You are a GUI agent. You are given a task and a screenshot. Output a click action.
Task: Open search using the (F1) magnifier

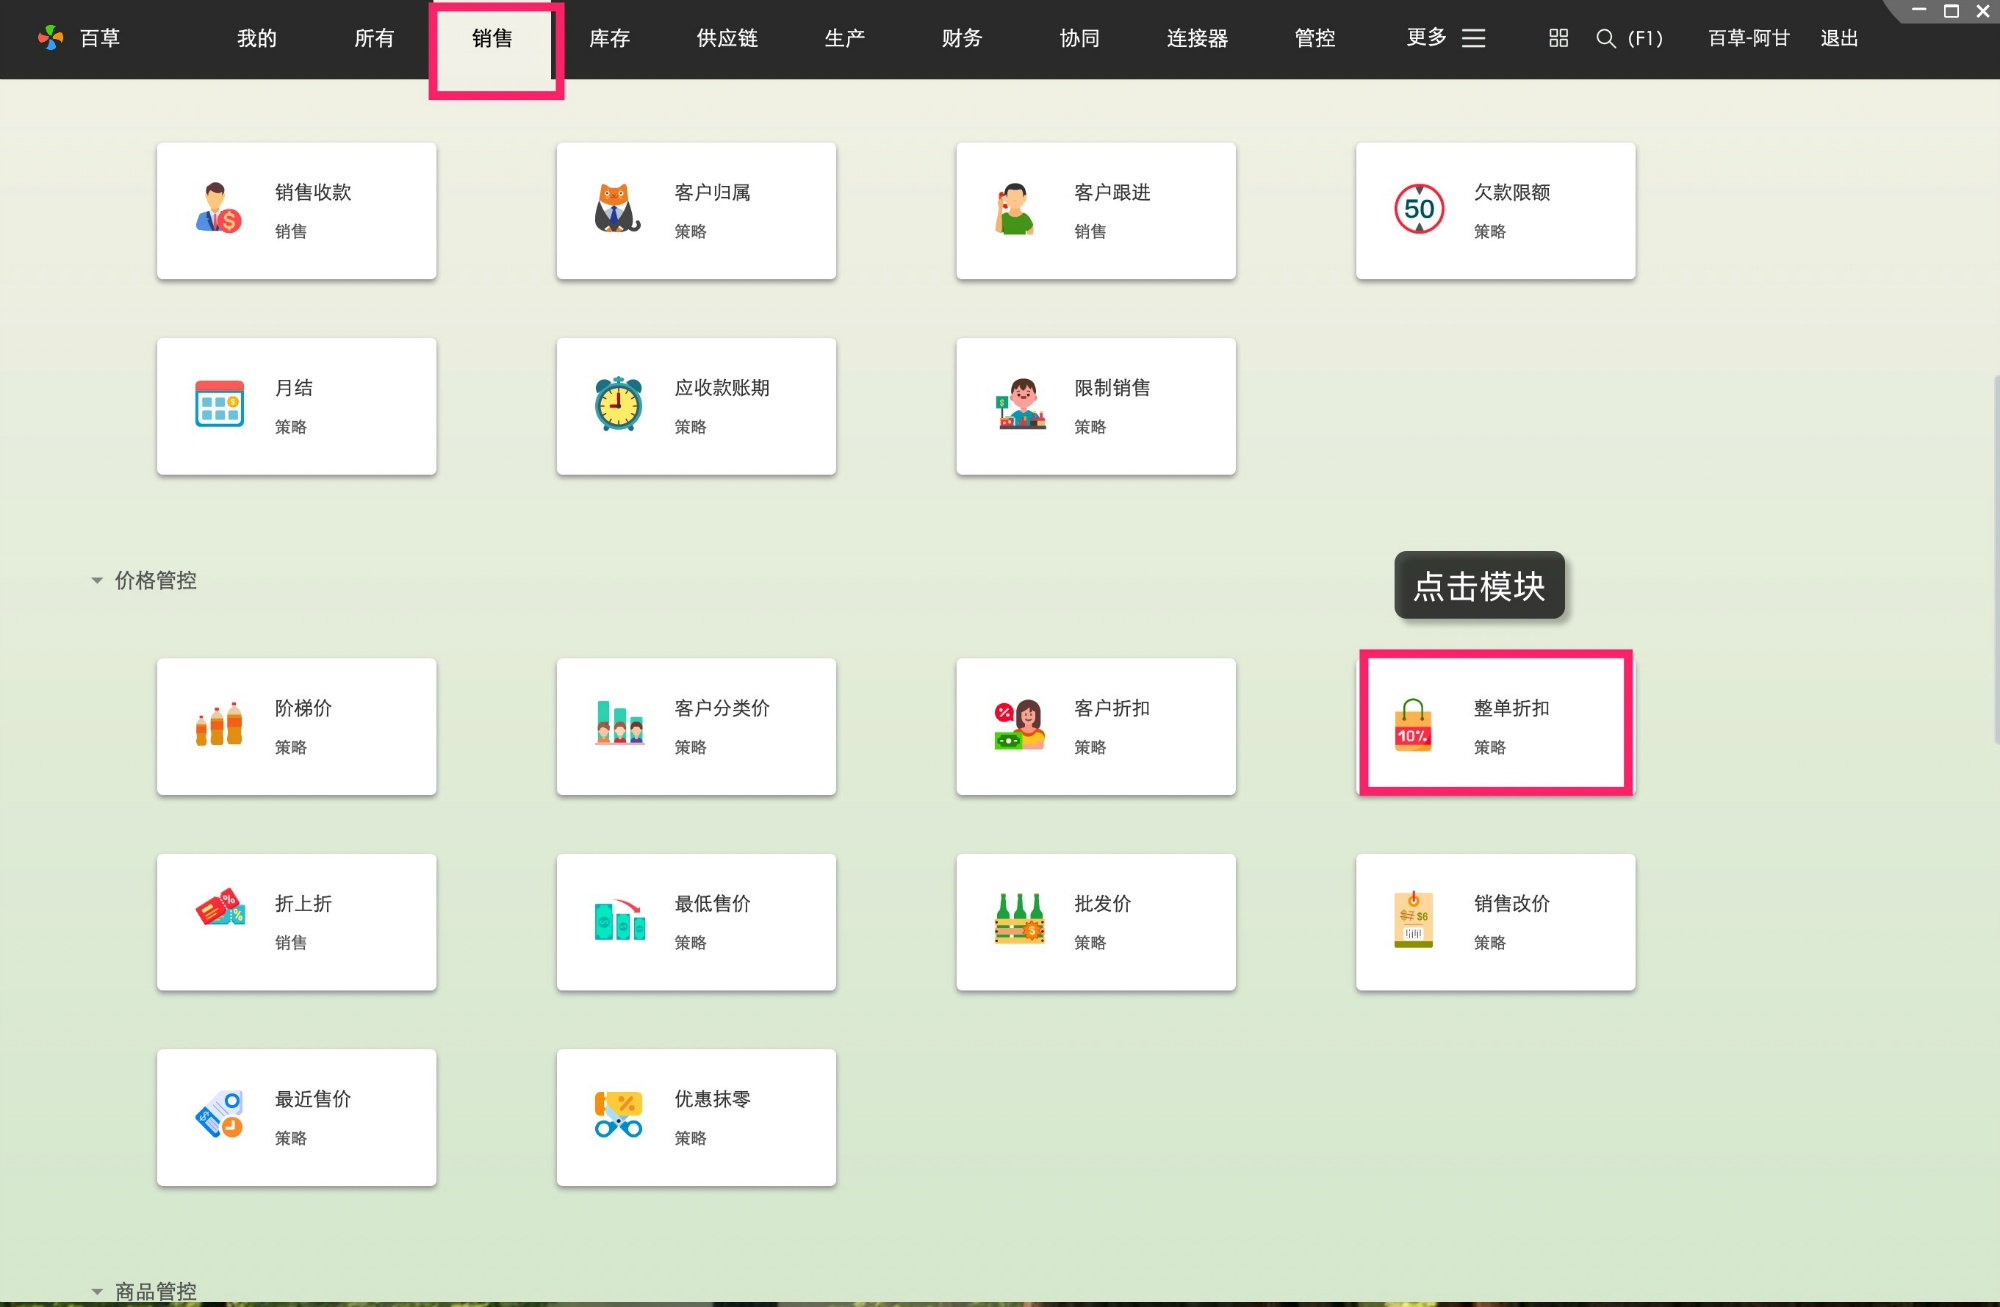pos(1606,38)
